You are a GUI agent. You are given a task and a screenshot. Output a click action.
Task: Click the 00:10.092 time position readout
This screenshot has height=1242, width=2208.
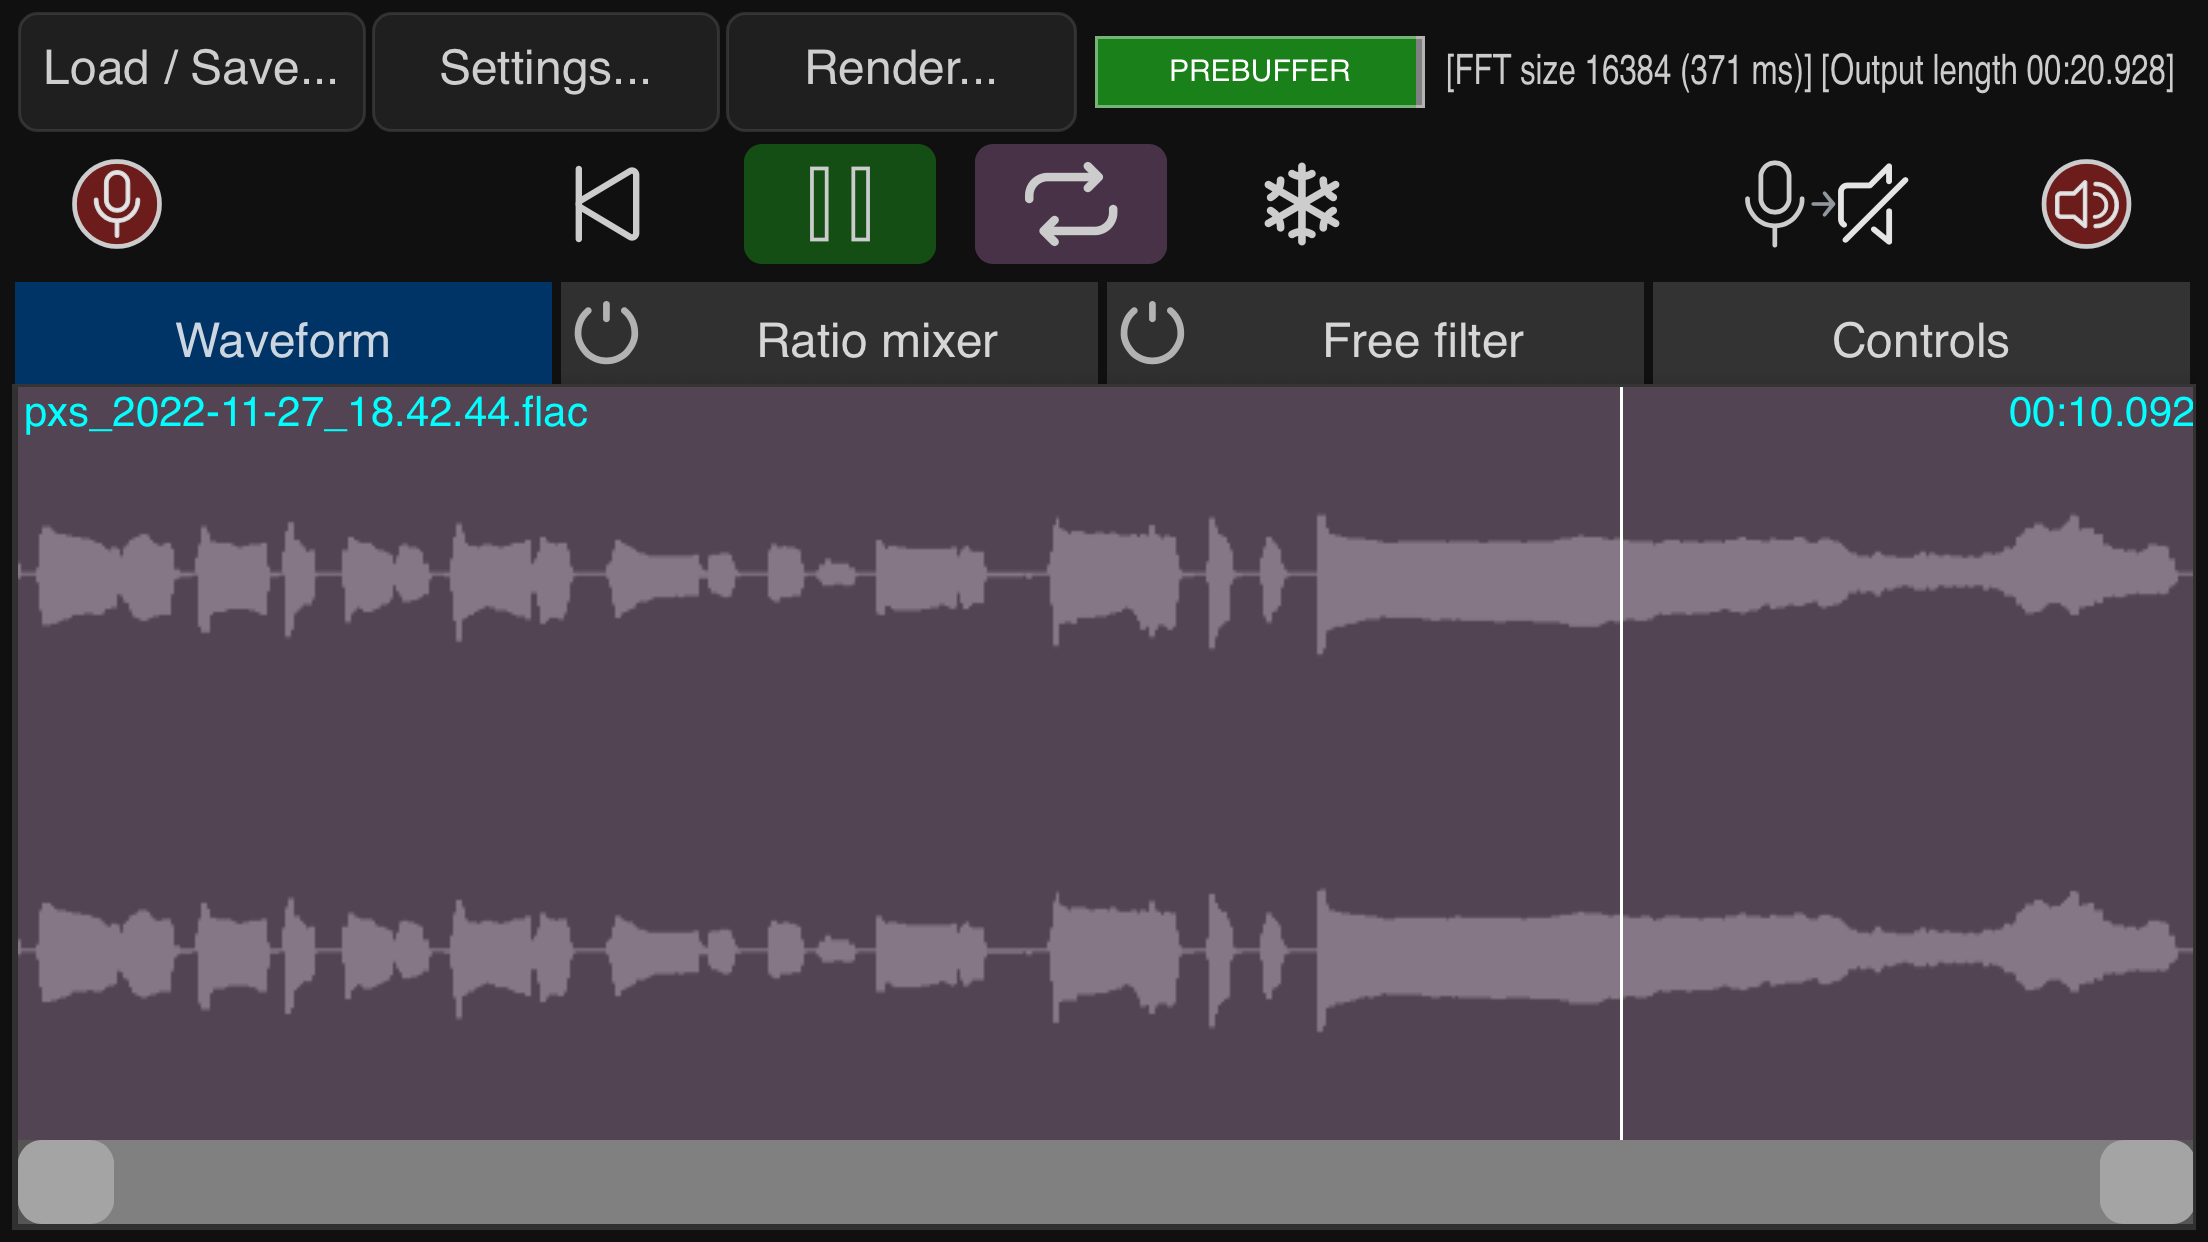[x=2100, y=413]
